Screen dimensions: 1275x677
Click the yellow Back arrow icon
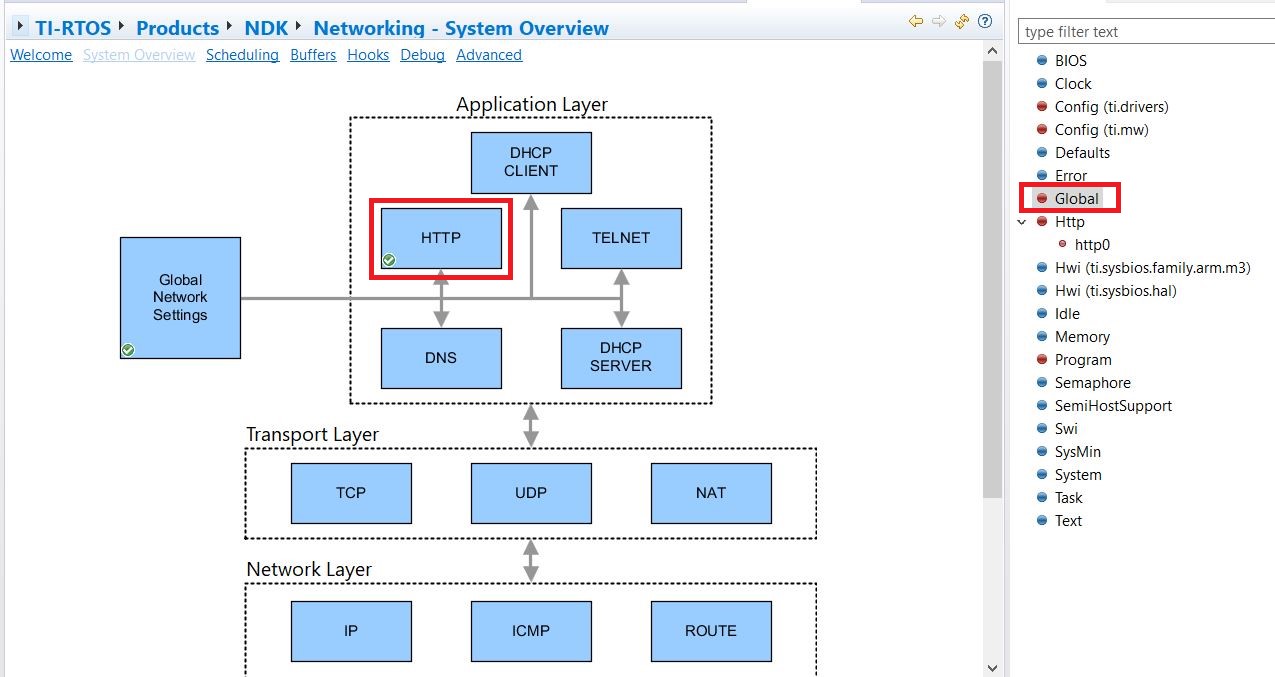tap(915, 21)
